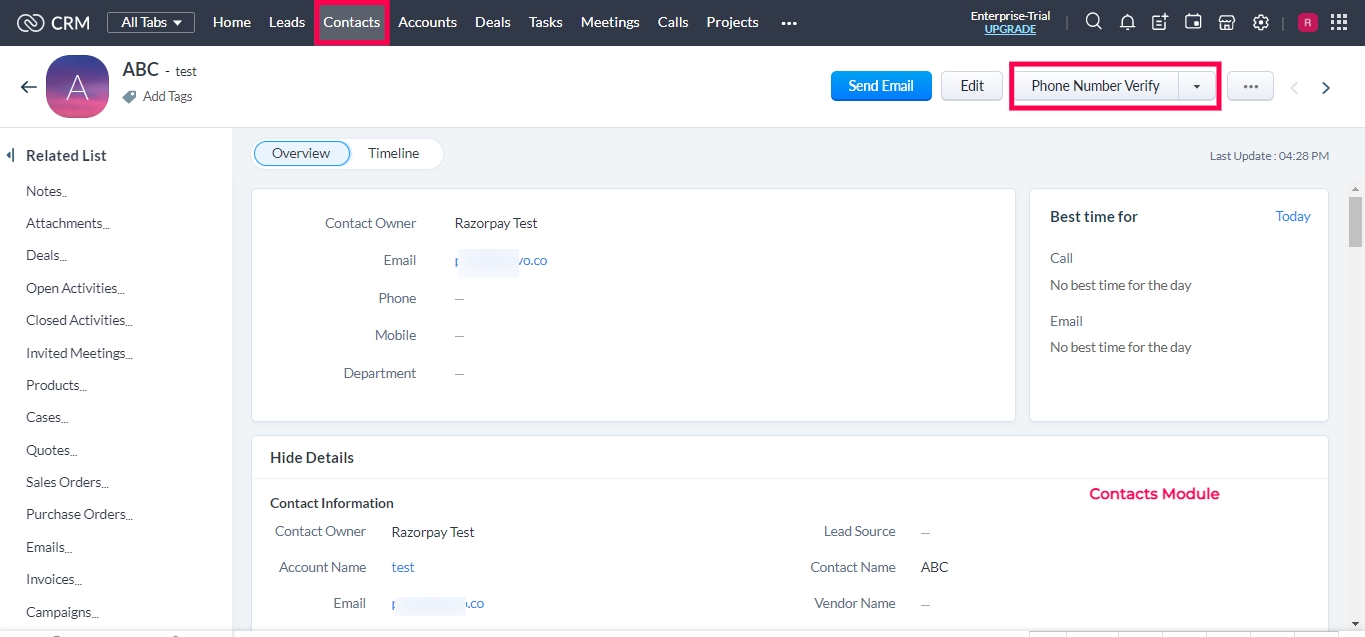The image size is (1365, 637).
Task: Click the Add Tags link
Action: point(168,97)
